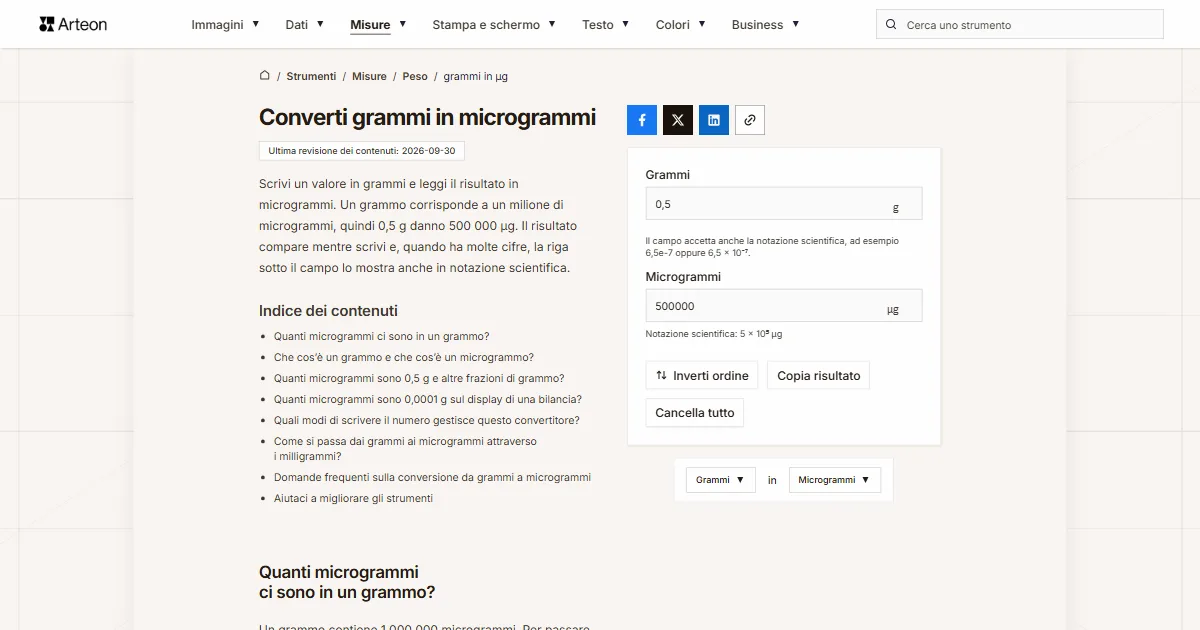This screenshot has height=630, width=1200.
Task: Expand the Immagini menu
Action: click(x=225, y=25)
